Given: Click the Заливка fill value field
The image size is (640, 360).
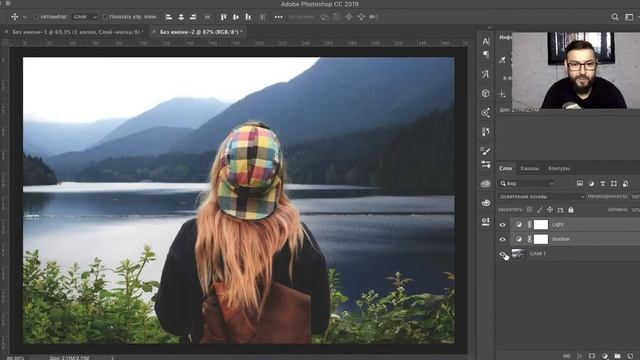Looking at the screenshot, I should point(636,210).
